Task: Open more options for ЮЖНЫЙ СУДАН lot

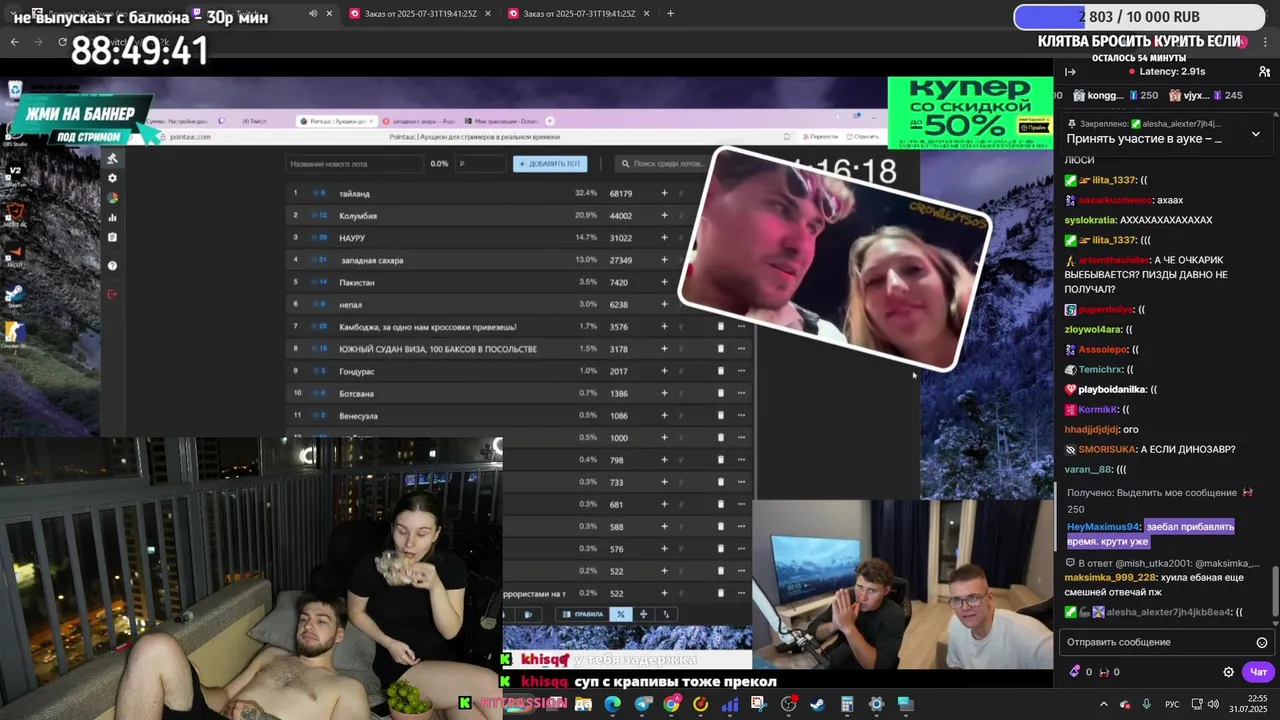Action: pyautogui.click(x=741, y=348)
